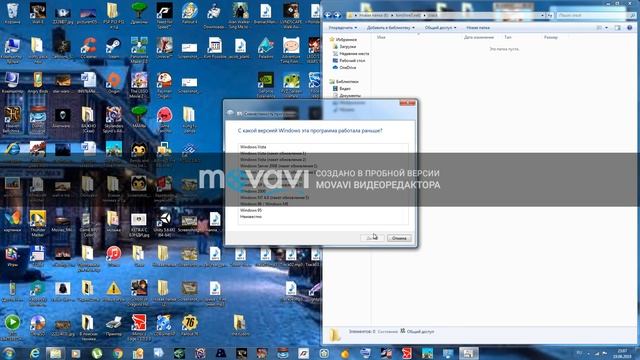Sort by Дата изменения column header
Screen dimensions: 640x360
point(478,37)
